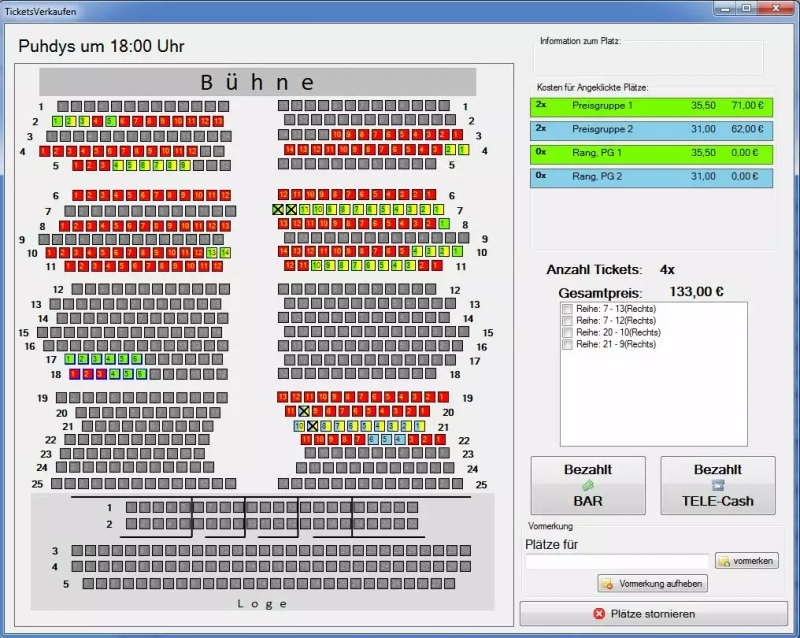Click the green Rang, PG 1 row
800x638 pixels.
pos(651,154)
